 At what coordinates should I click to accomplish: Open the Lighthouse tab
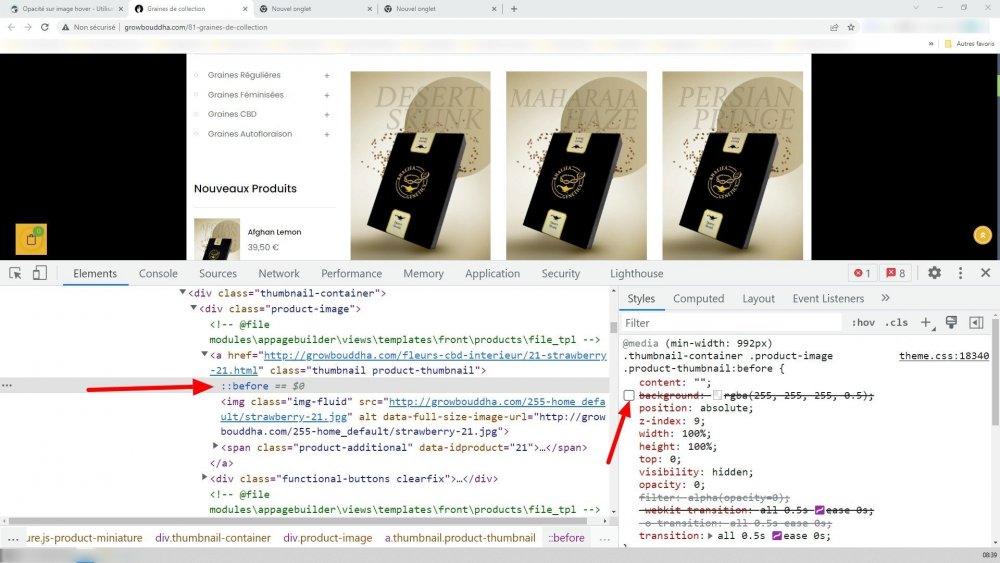coord(636,274)
